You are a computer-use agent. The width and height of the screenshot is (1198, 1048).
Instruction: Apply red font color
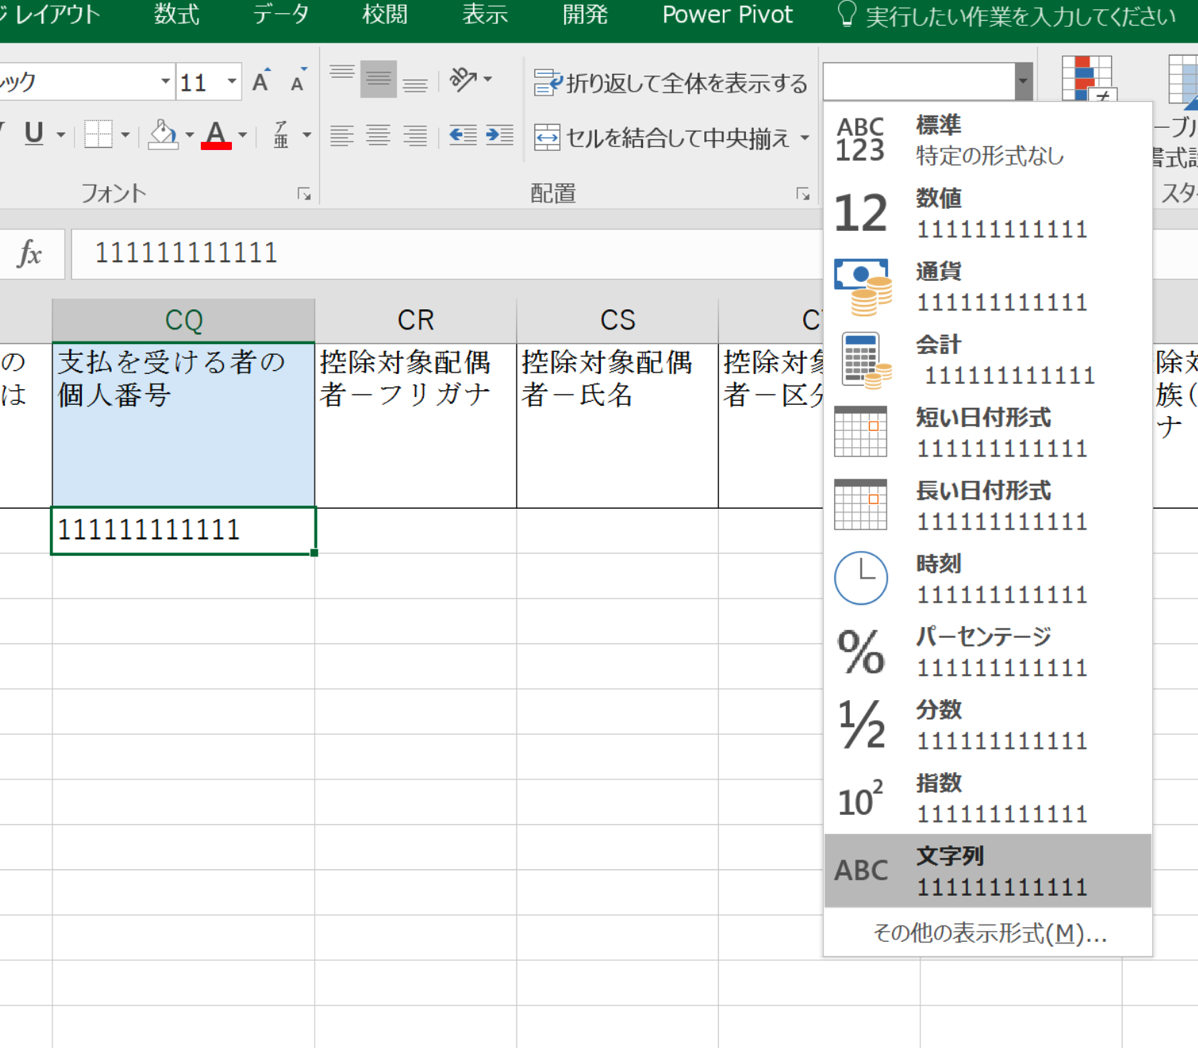click(x=216, y=134)
